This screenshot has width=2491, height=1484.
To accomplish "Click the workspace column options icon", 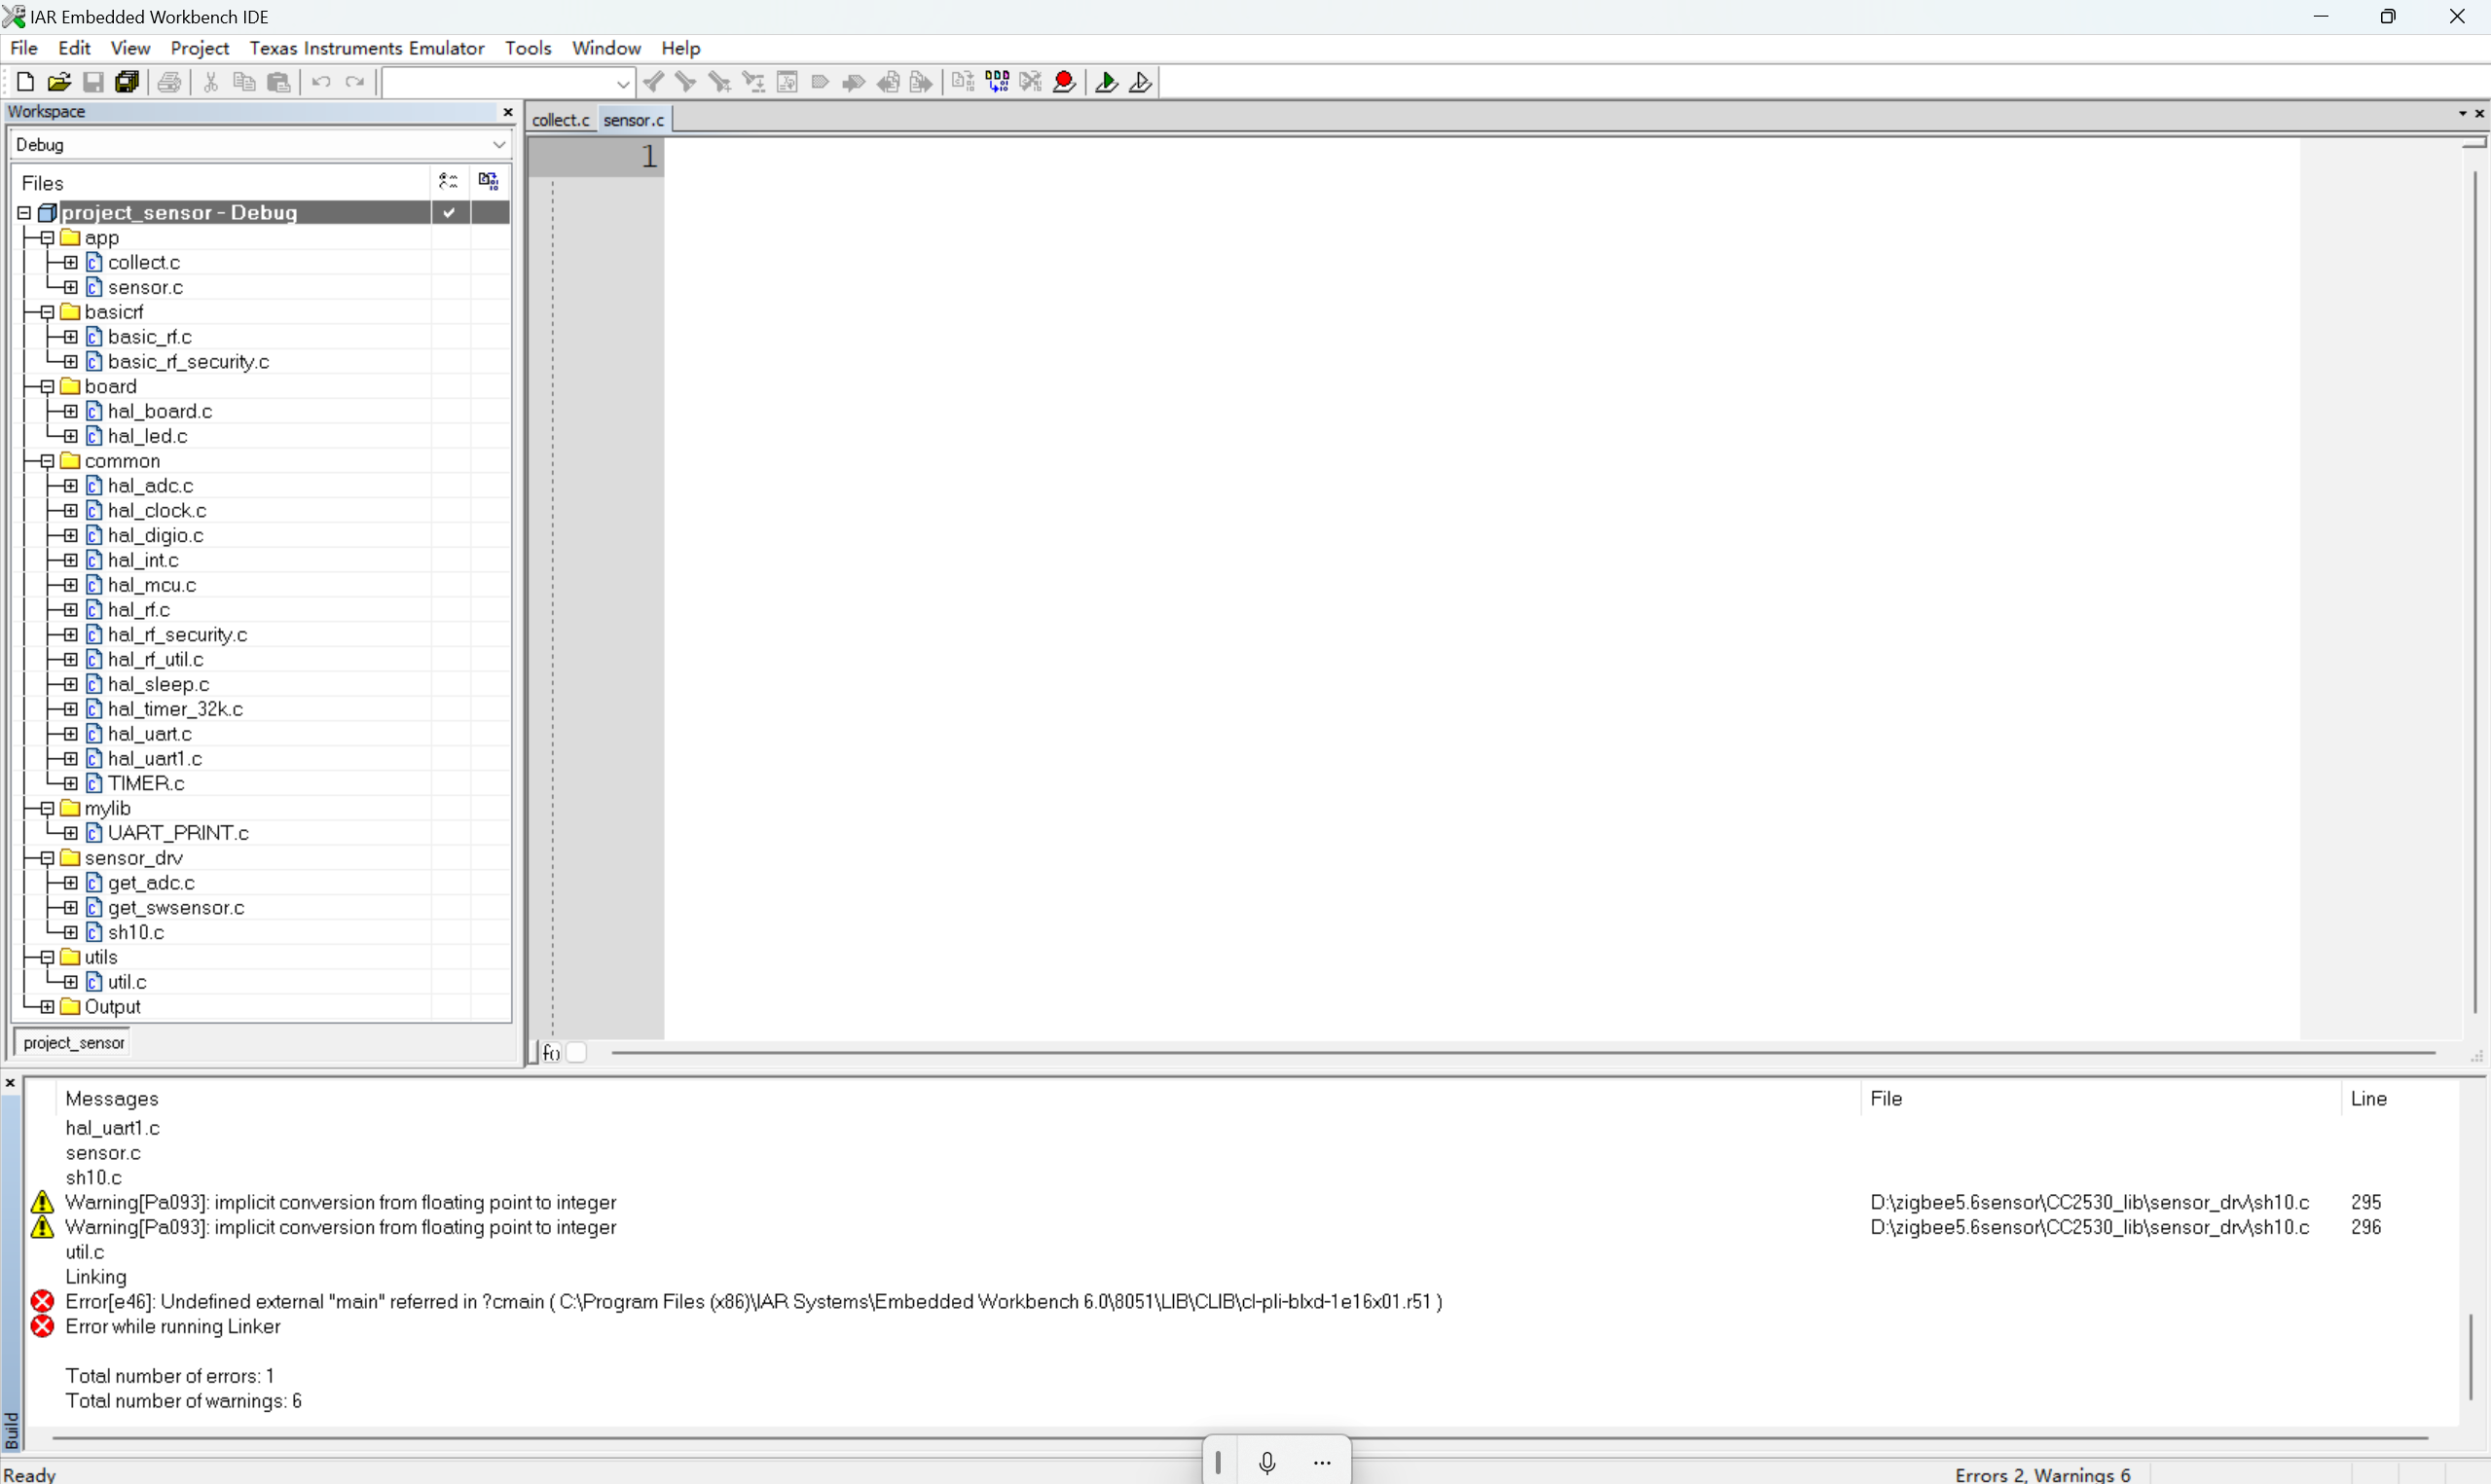I will pos(448,181).
